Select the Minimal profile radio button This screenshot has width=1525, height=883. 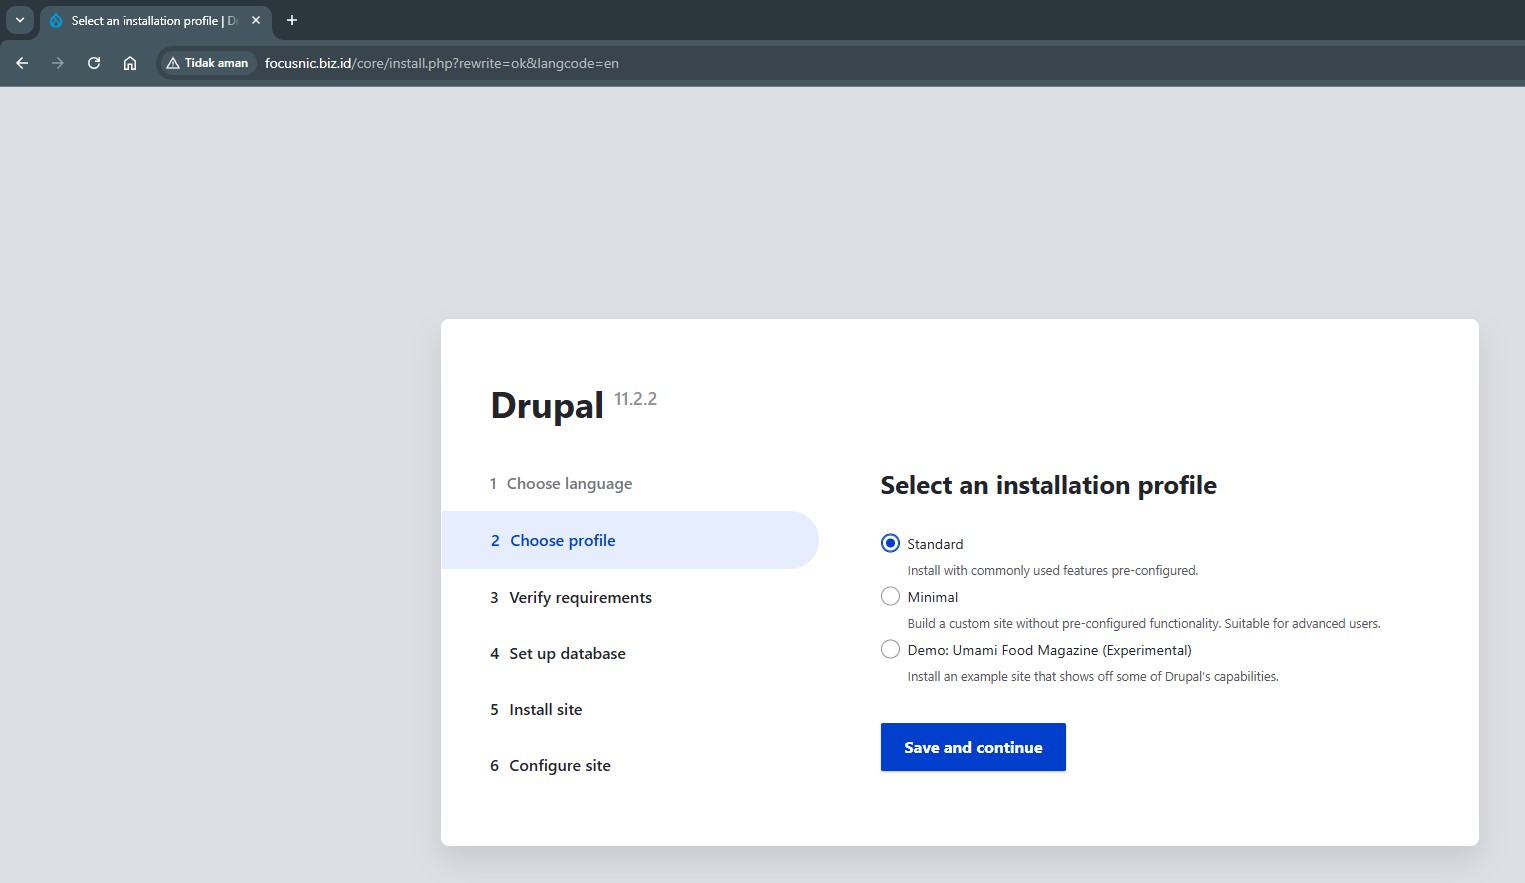click(x=890, y=596)
